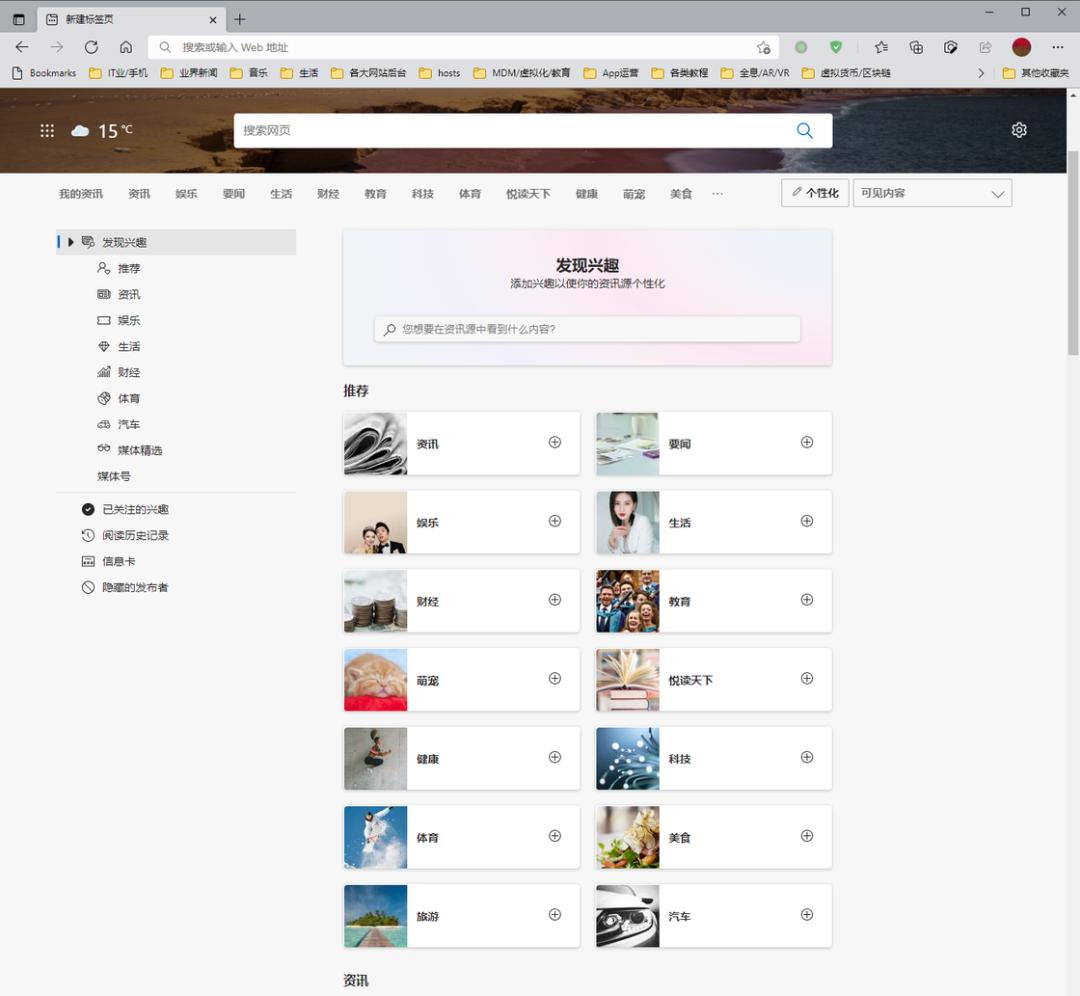The width and height of the screenshot is (1080, 996).
Task: Select the 悦读天下 navigation tab
Action: [x=528, y=194]
